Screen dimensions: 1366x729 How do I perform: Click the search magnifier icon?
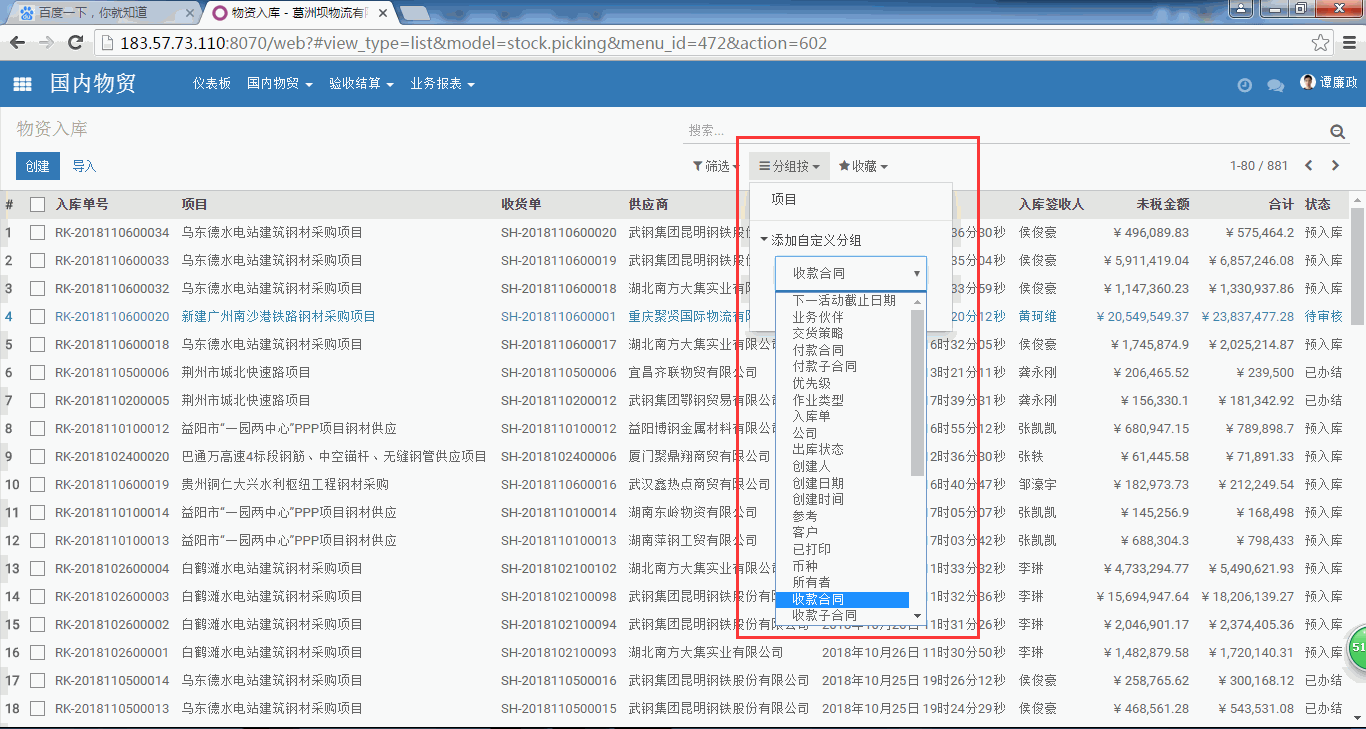point(1337,132)
